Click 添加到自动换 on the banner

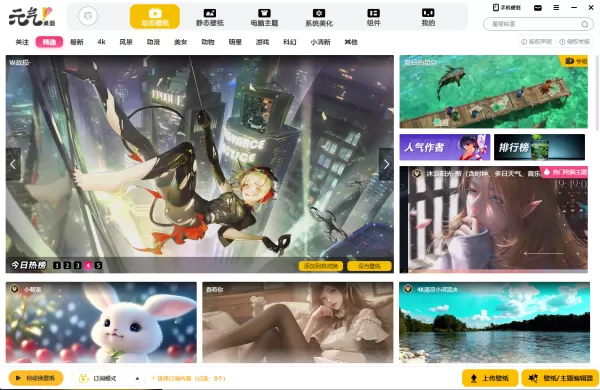tap(321, 266)
